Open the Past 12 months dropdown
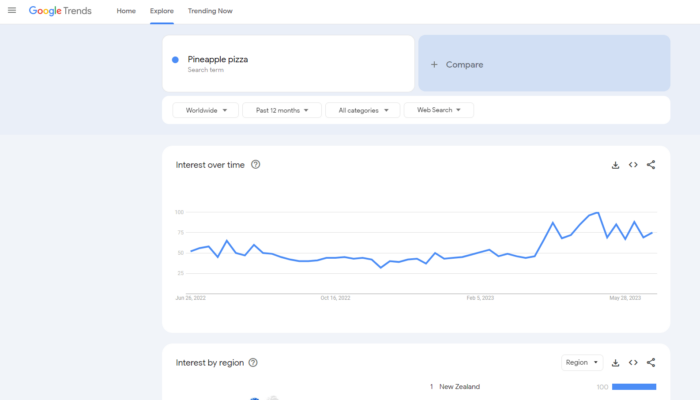The height and width of the screenshot is (400, 700). pyautogui.click(x=282, y=110)
